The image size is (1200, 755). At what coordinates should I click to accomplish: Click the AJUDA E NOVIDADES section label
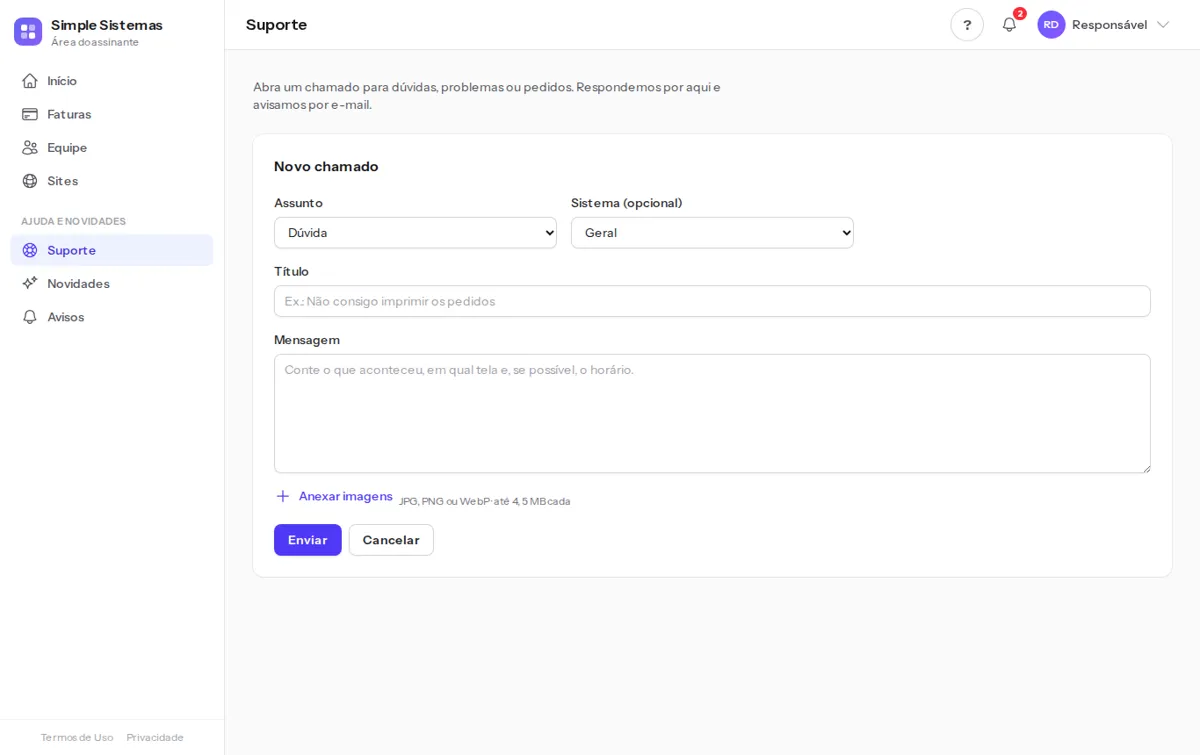(x=73, y=221)
